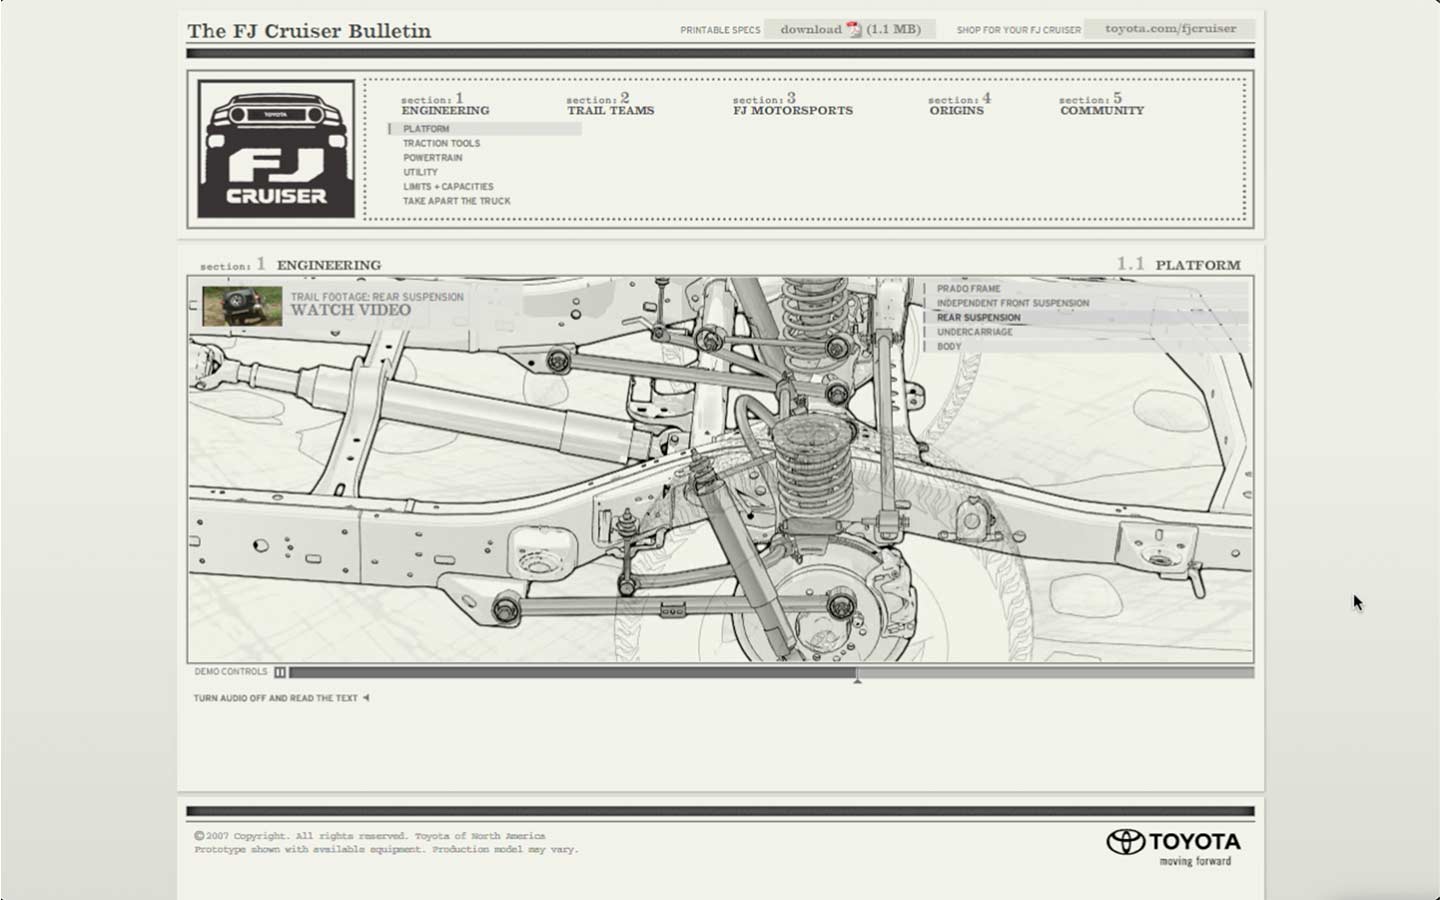This screenshot has width=1440, height=900.
Task: Visit the toyota.com/fjcruiser link
Action: tap(1169, 29)
